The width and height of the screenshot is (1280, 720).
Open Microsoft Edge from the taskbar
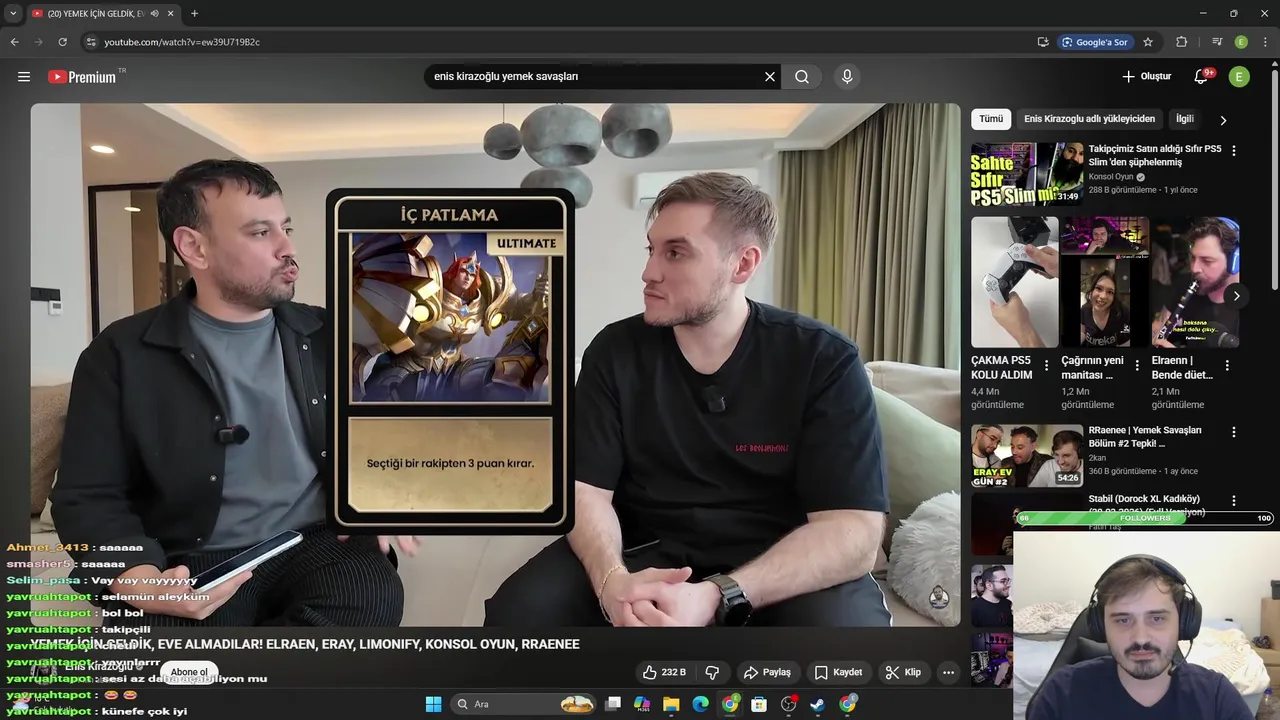700,704
